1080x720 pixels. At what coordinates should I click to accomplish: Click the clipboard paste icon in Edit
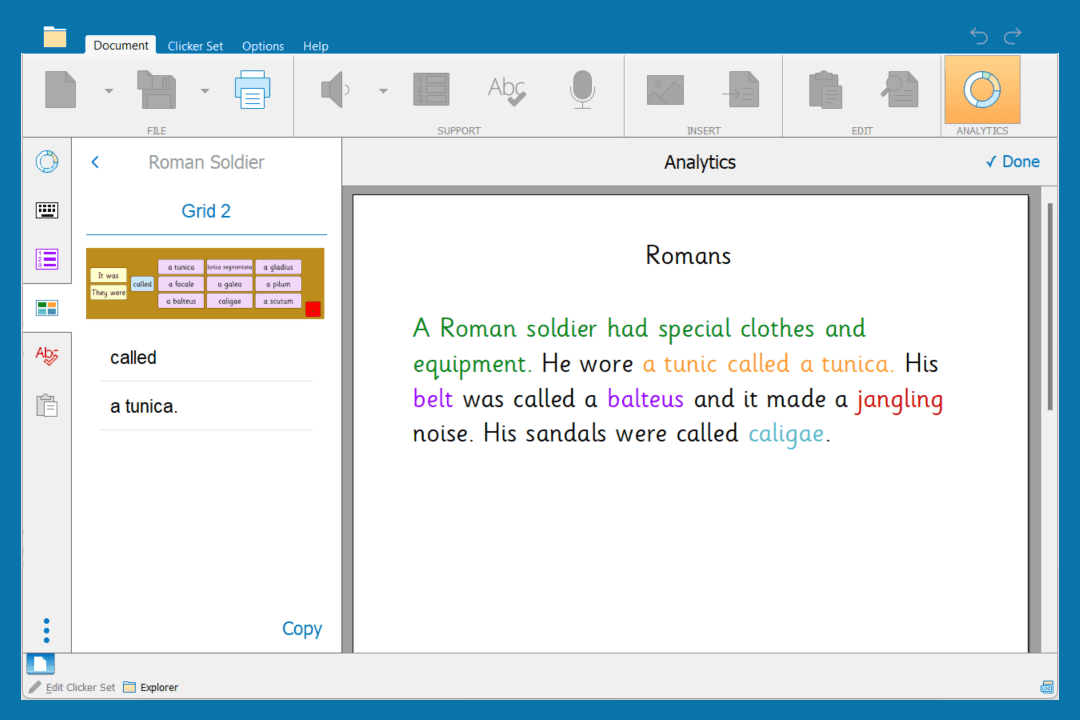[825, 90]
